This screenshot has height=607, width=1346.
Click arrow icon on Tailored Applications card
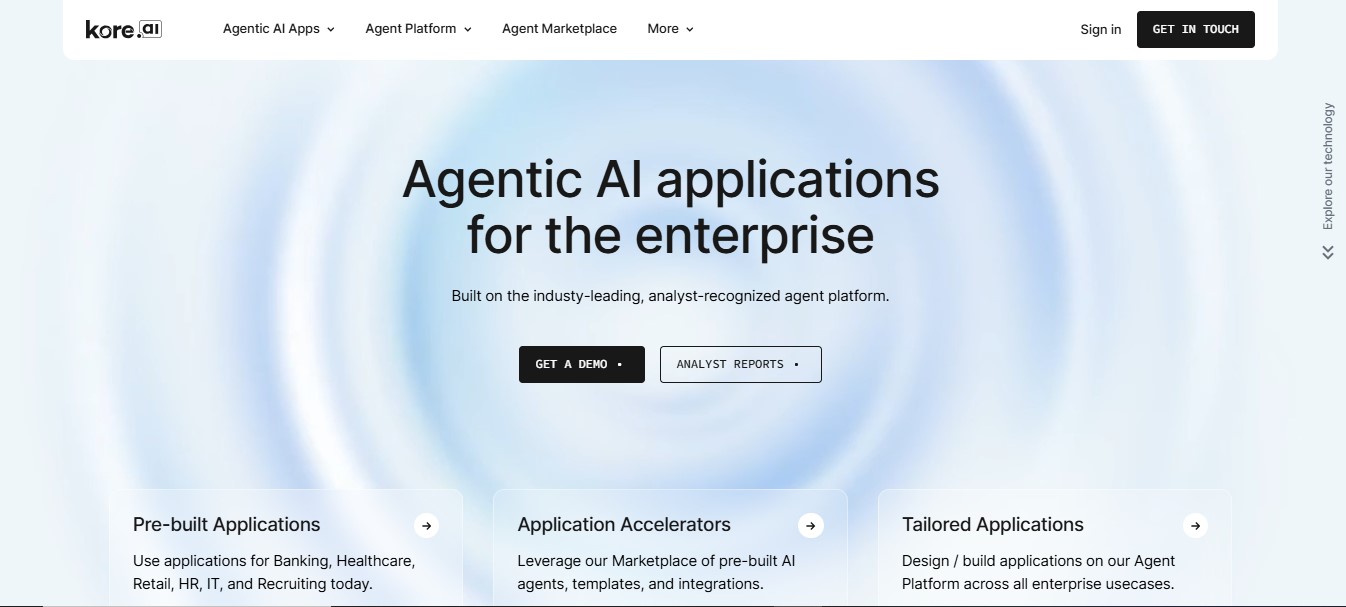pos(1195,525)
